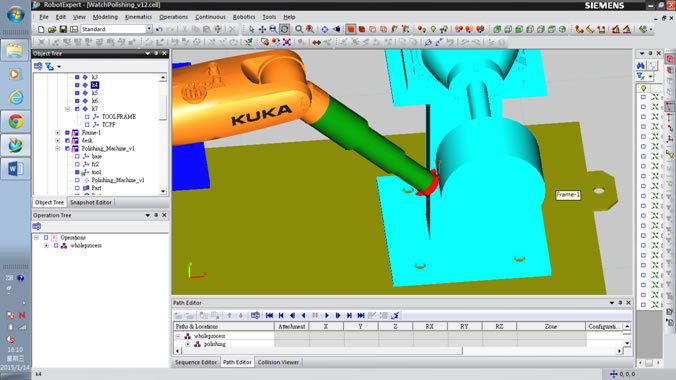Expand the desk tree node
This screenshot has width=676, height=380.
tap(57, 141)
